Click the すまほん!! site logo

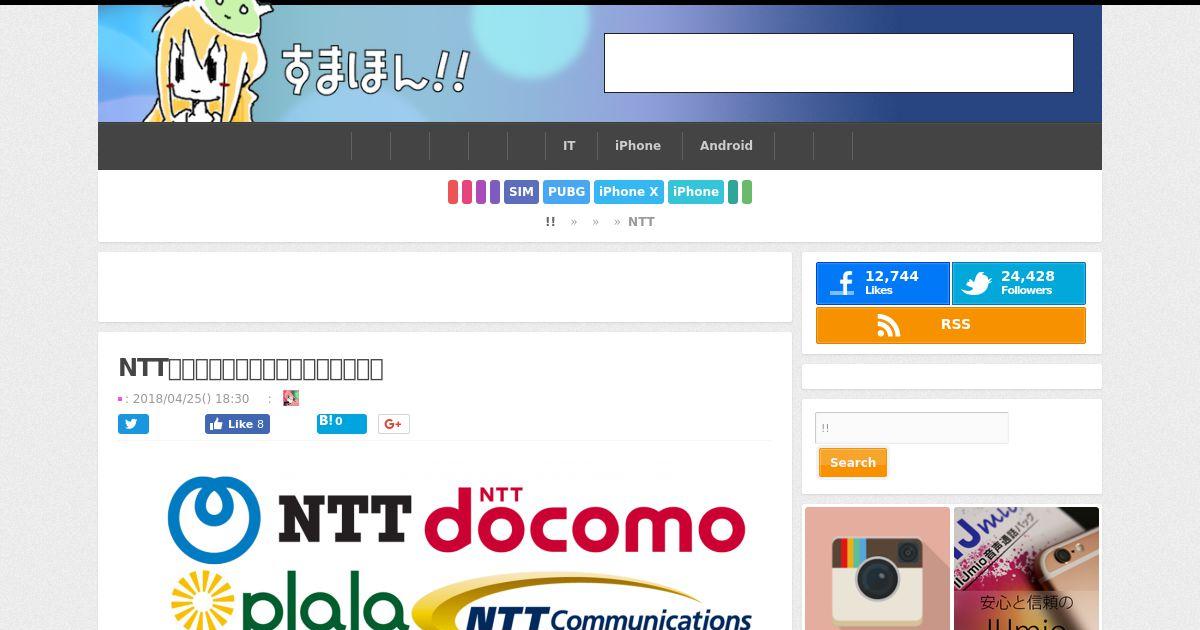pos(374,70)
